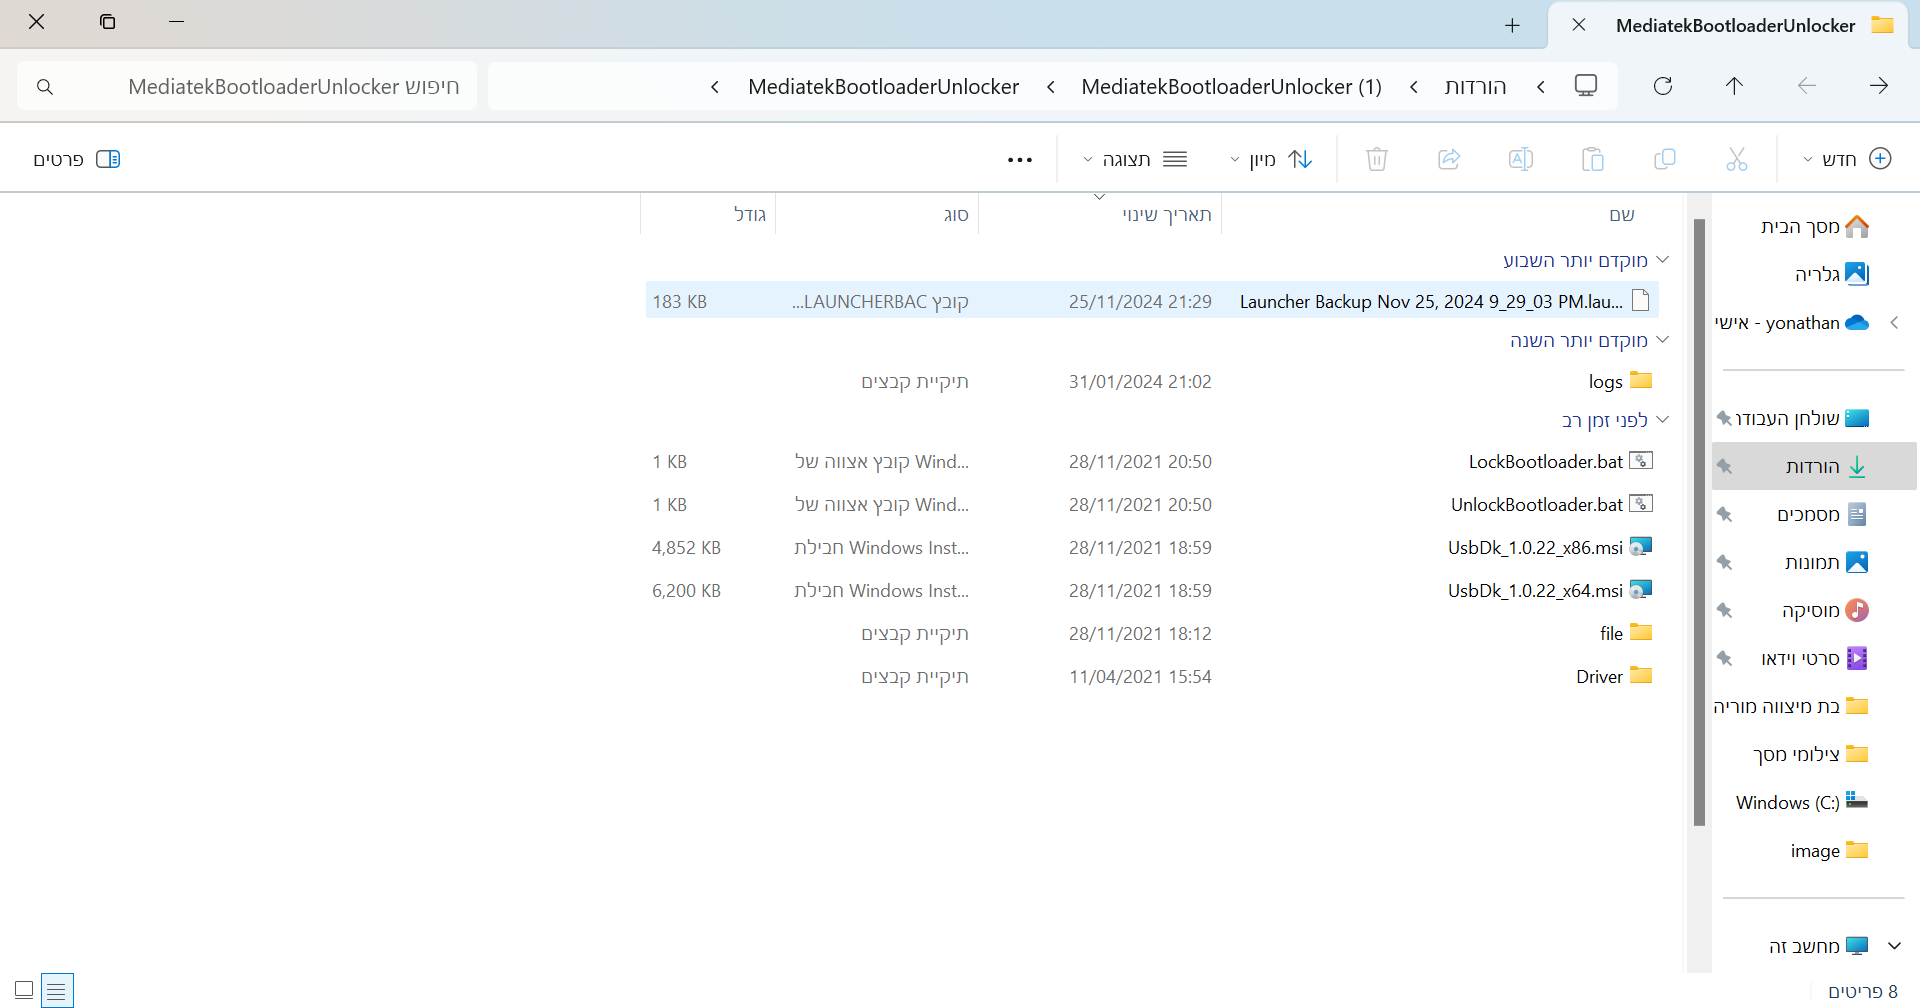
Task: Click the Paste clipboard icon
Action: tap(1592, 159)
